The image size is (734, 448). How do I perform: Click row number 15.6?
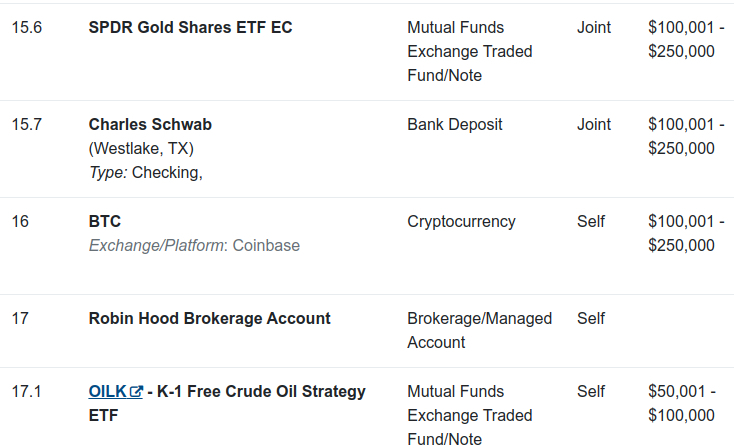point(27,28)
